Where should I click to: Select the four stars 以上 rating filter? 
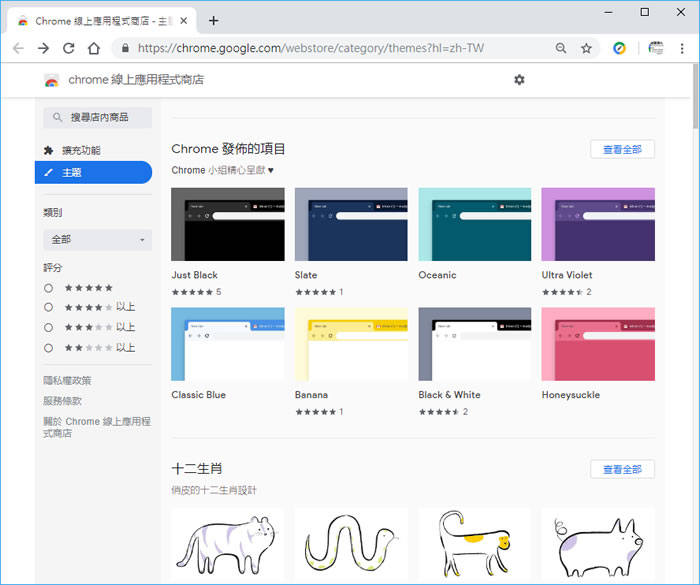pyautogui.click(x=49, y=307)
